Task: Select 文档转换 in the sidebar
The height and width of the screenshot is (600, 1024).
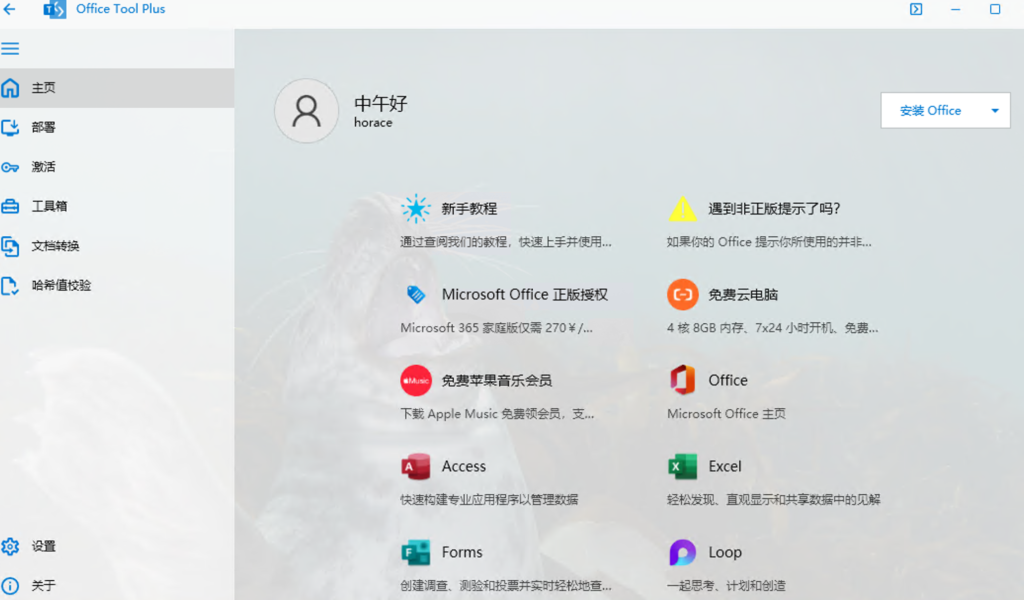Action: (x=55, y=246)
